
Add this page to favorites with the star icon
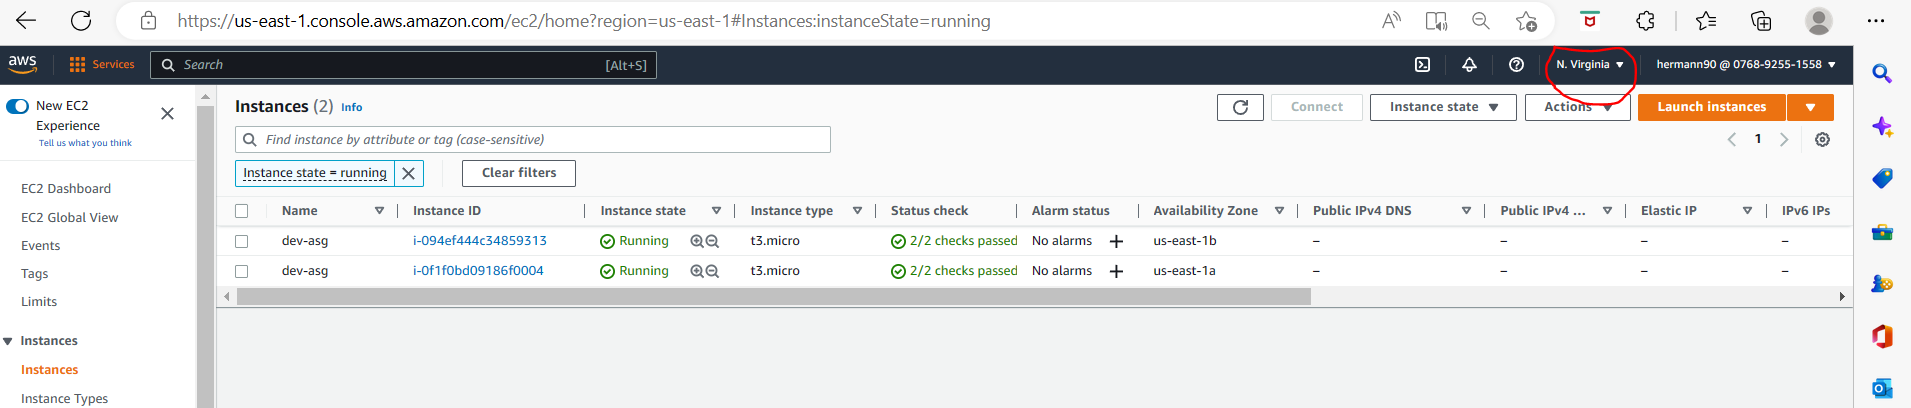click(1526, 21)
